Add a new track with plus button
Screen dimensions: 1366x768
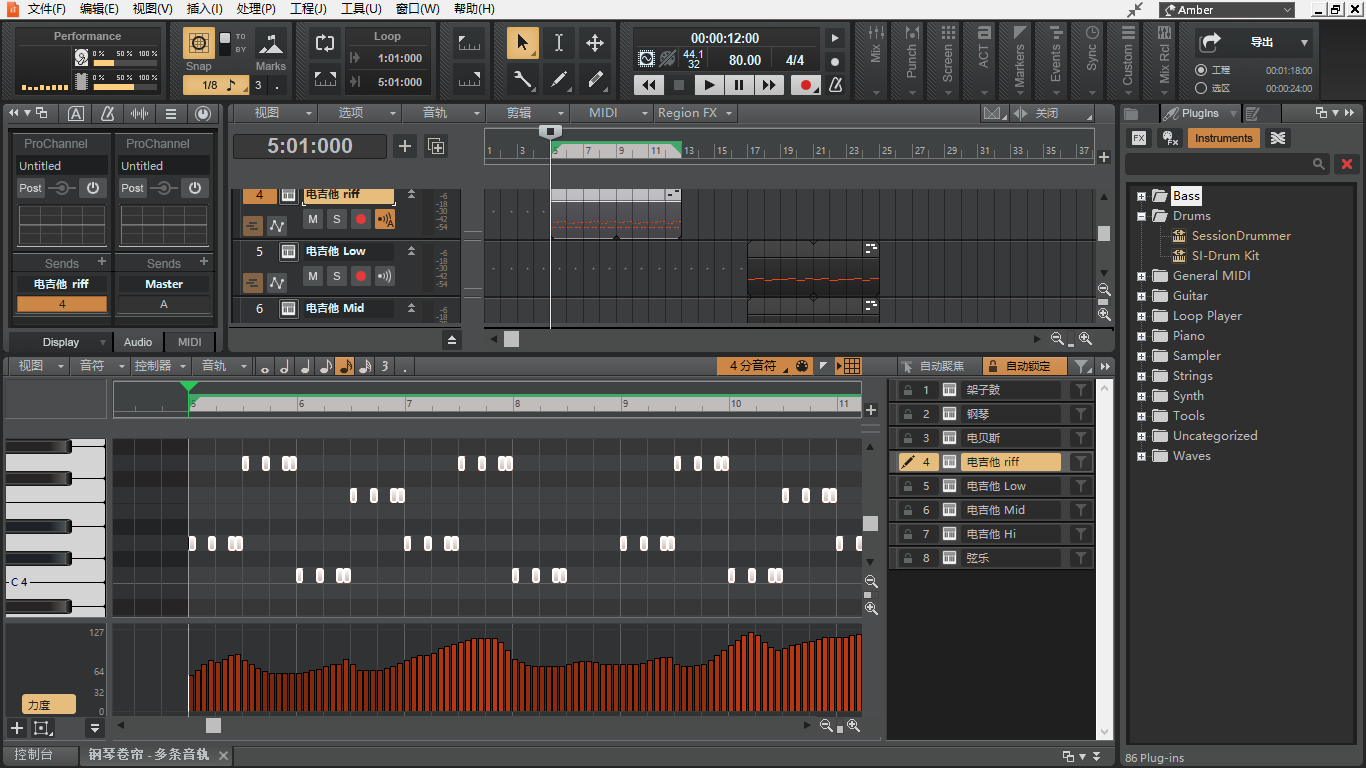point(404,147)
